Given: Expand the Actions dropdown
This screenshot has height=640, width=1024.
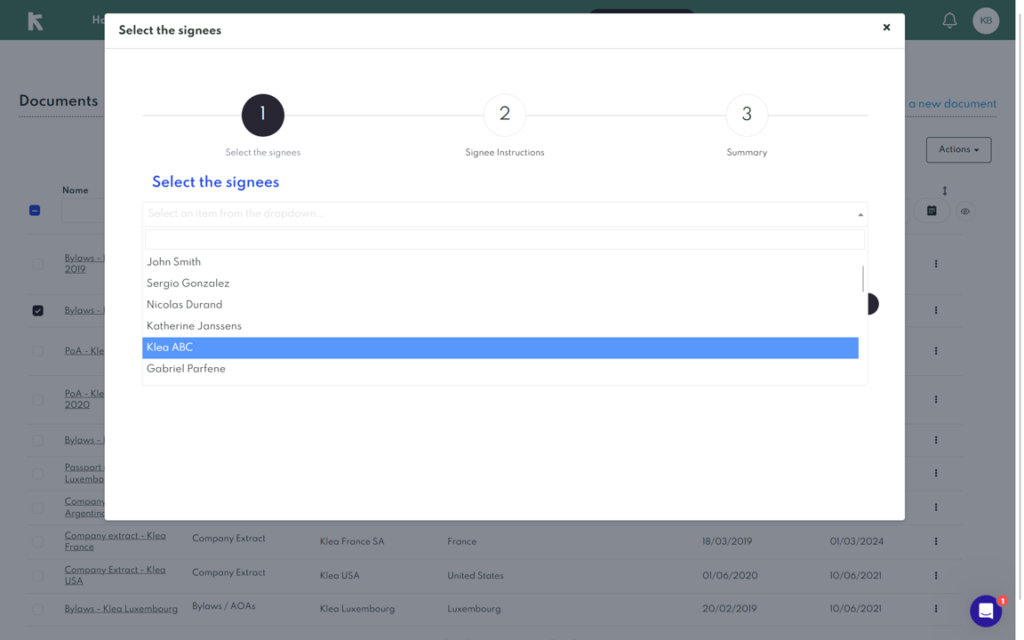Looking at the screenshot, I should pyautogui.click(x=958, y=150).
